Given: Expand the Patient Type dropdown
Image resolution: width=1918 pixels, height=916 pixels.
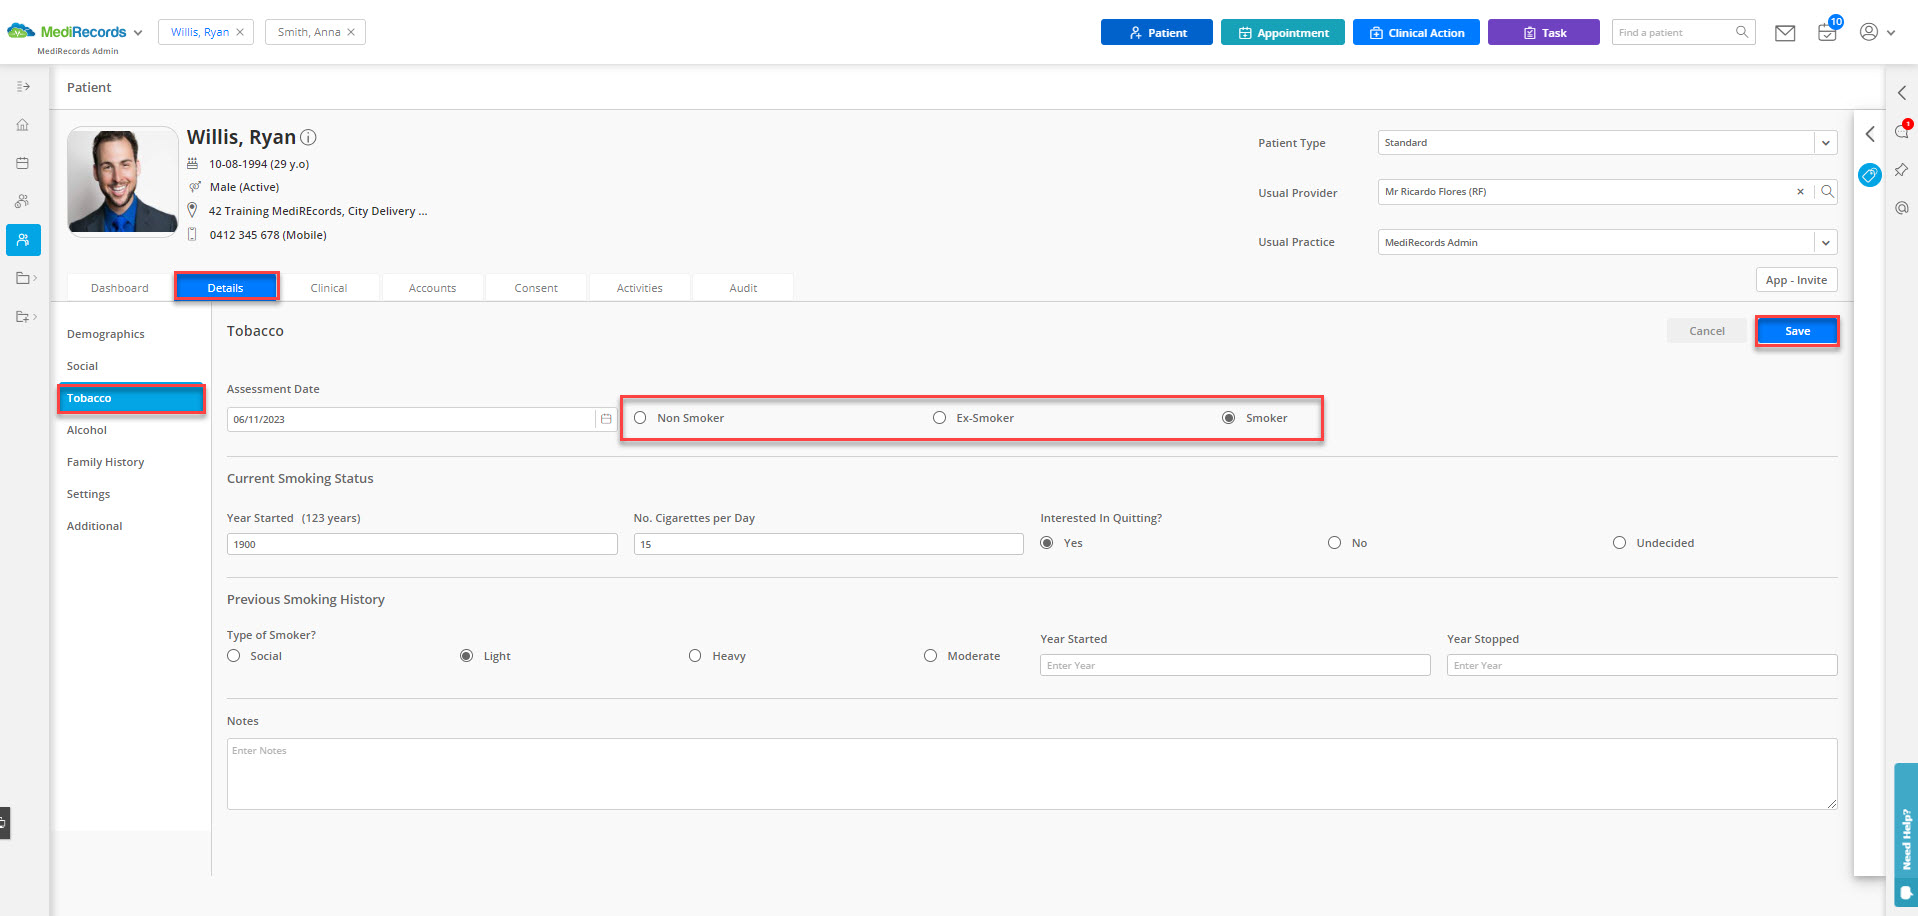Looking at the screenshot, I should 1826,143.
